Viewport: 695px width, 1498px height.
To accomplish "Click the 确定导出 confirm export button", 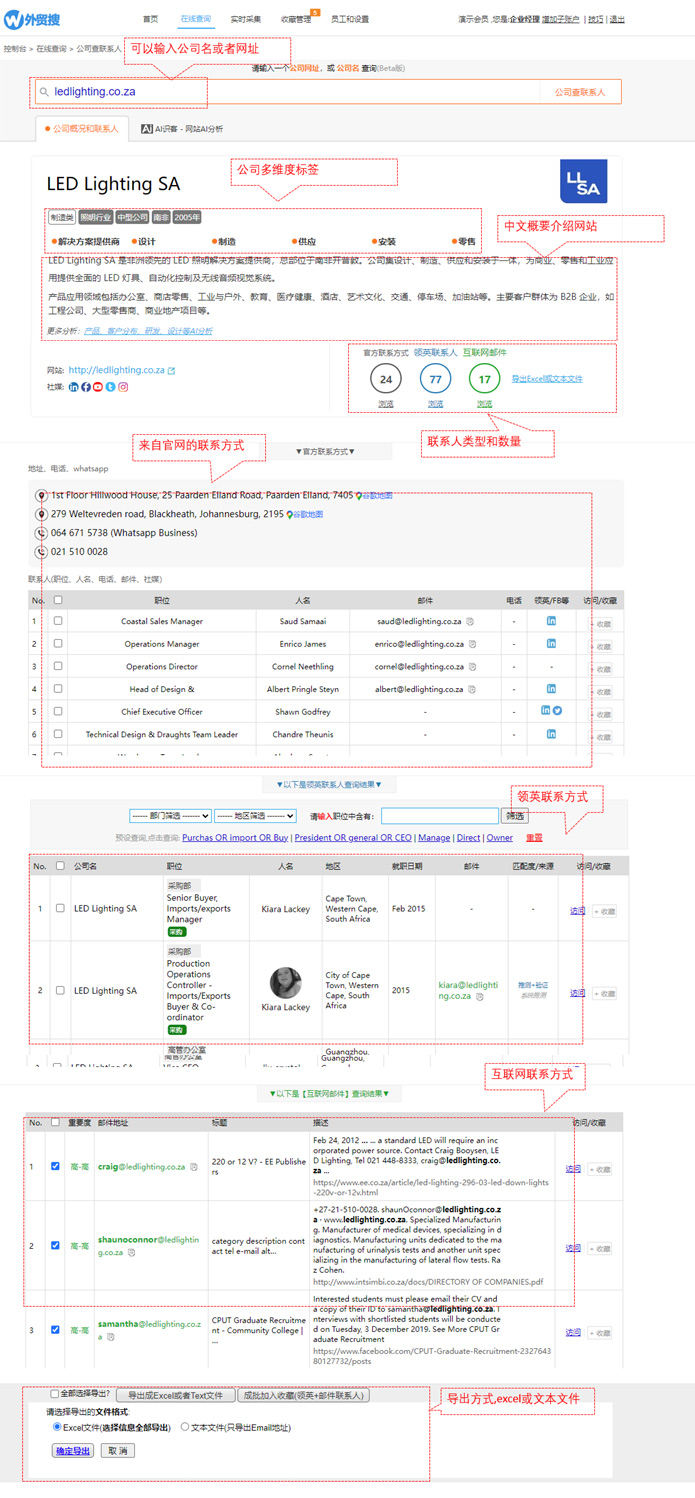I will (72, 1450).
